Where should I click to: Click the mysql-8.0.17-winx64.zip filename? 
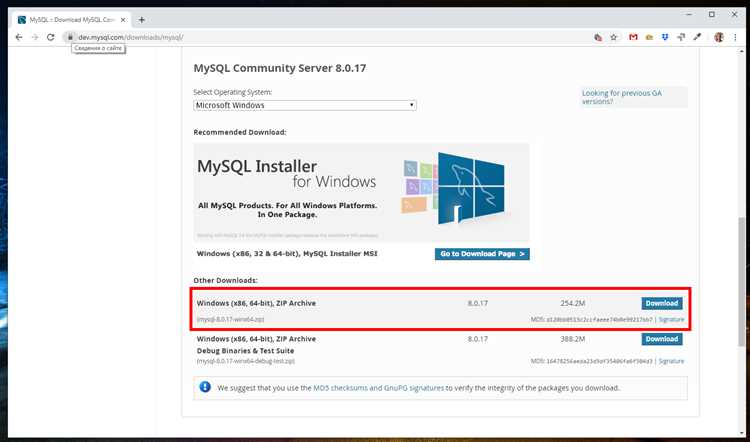[231, 319]
